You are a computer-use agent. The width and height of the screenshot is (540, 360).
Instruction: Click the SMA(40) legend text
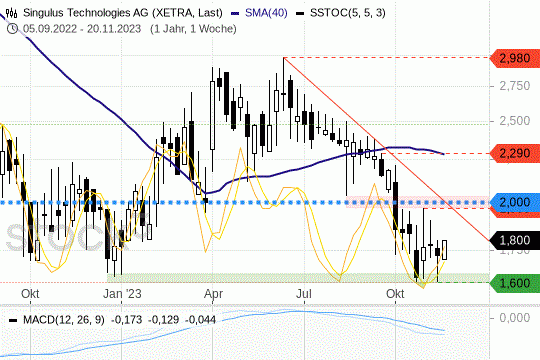(266, 13)
